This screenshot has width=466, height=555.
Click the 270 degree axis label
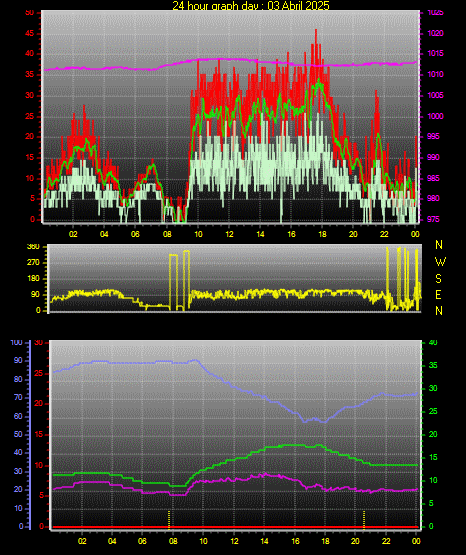pos(33,263)
